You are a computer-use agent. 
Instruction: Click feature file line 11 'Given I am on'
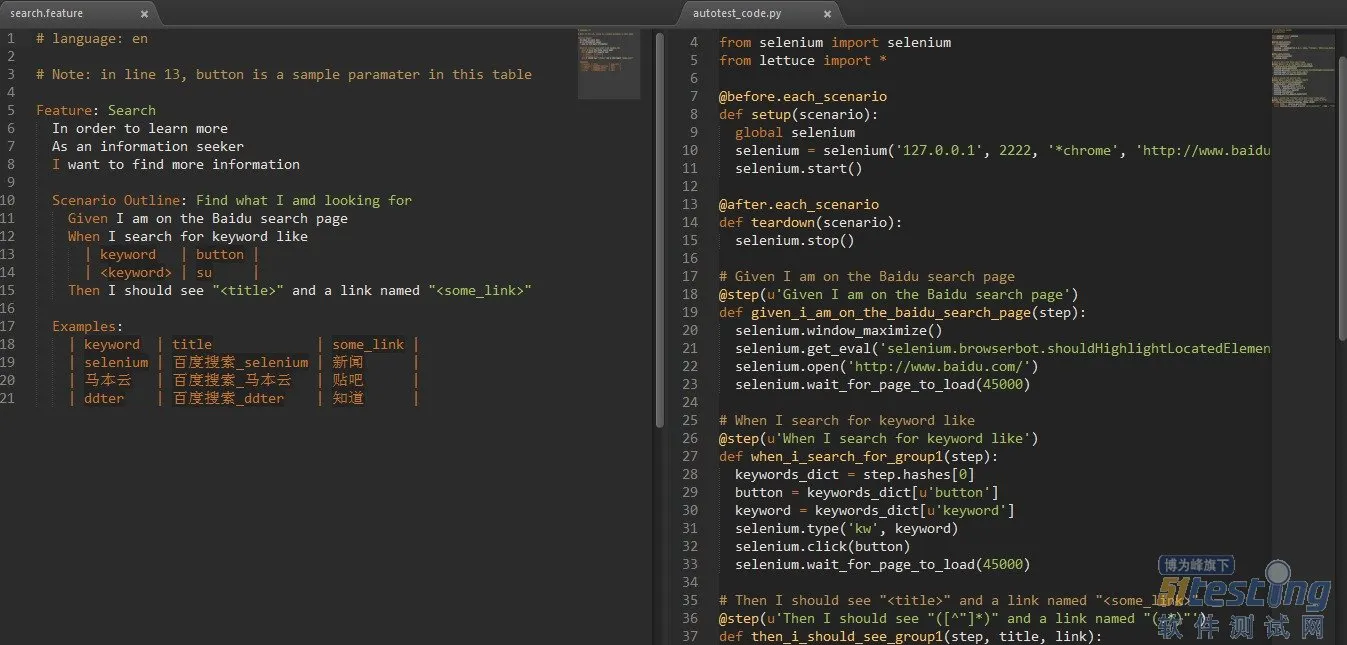point(208,218)
